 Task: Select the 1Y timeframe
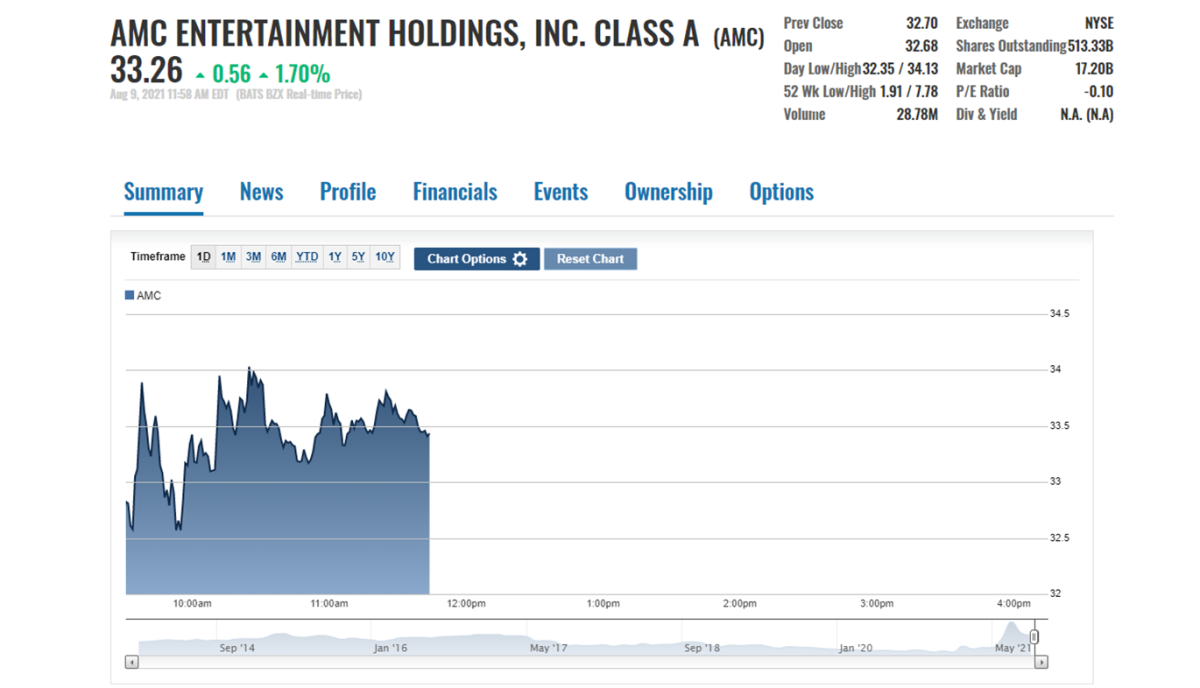(x=334, y=257)
